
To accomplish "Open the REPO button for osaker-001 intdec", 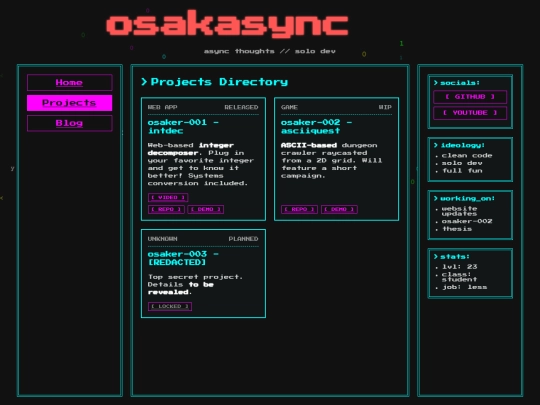I will 166,209.
